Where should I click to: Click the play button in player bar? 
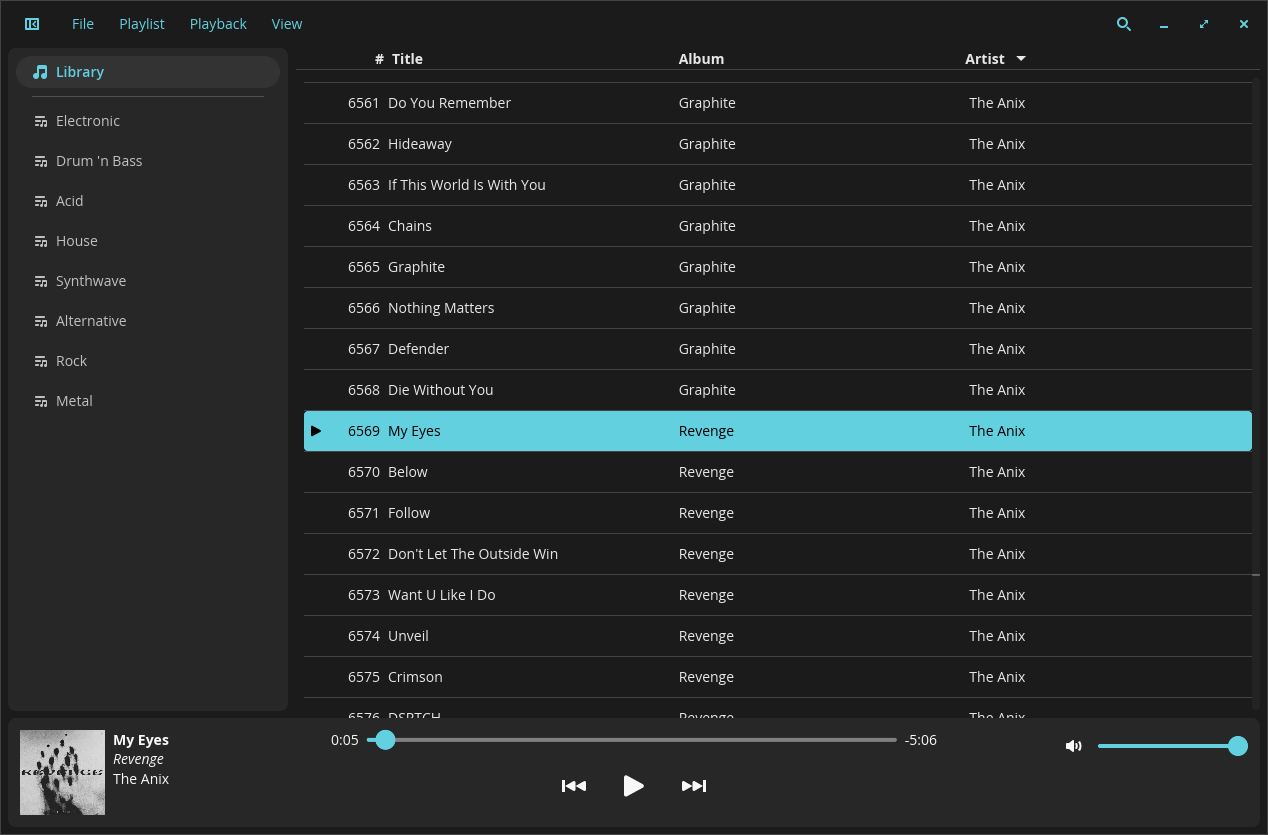click(633, 786)
